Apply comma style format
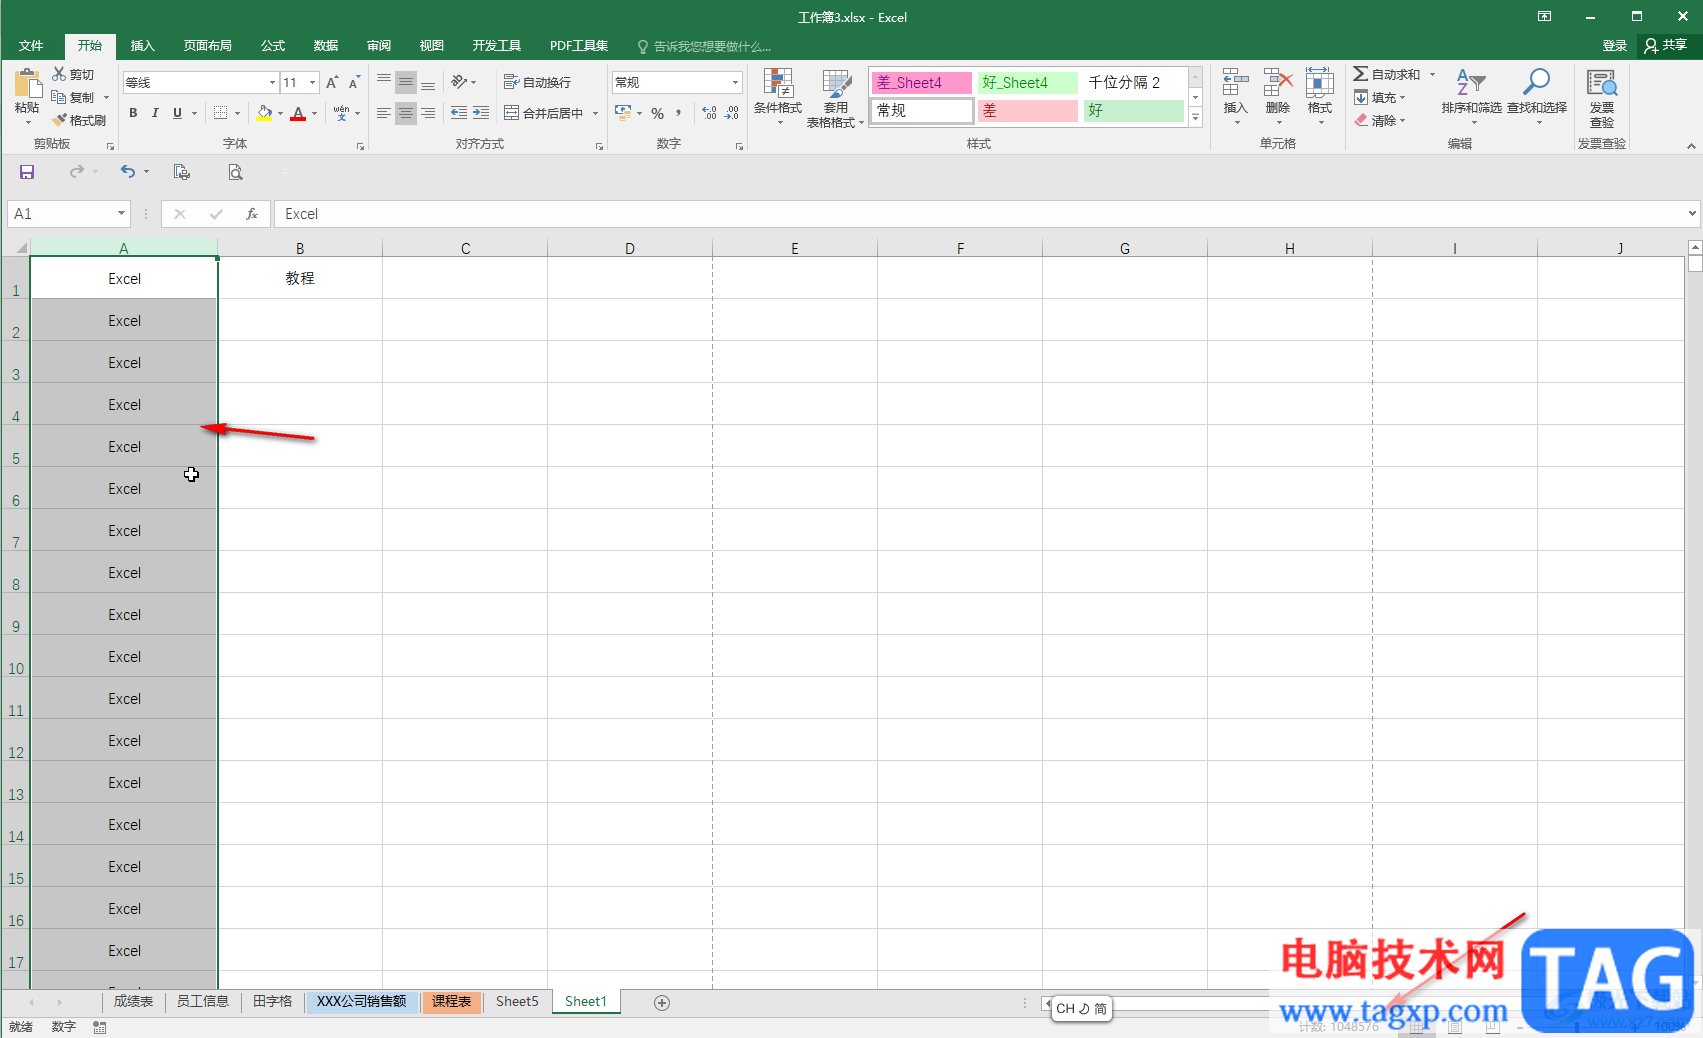1703x1038 pixels. (679, 114)
